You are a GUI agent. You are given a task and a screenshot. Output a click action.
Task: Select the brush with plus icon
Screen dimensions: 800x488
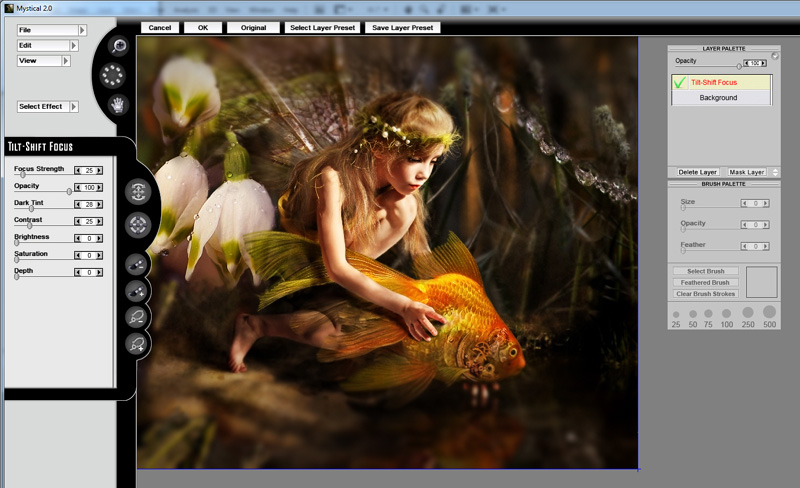click(137, 291)
